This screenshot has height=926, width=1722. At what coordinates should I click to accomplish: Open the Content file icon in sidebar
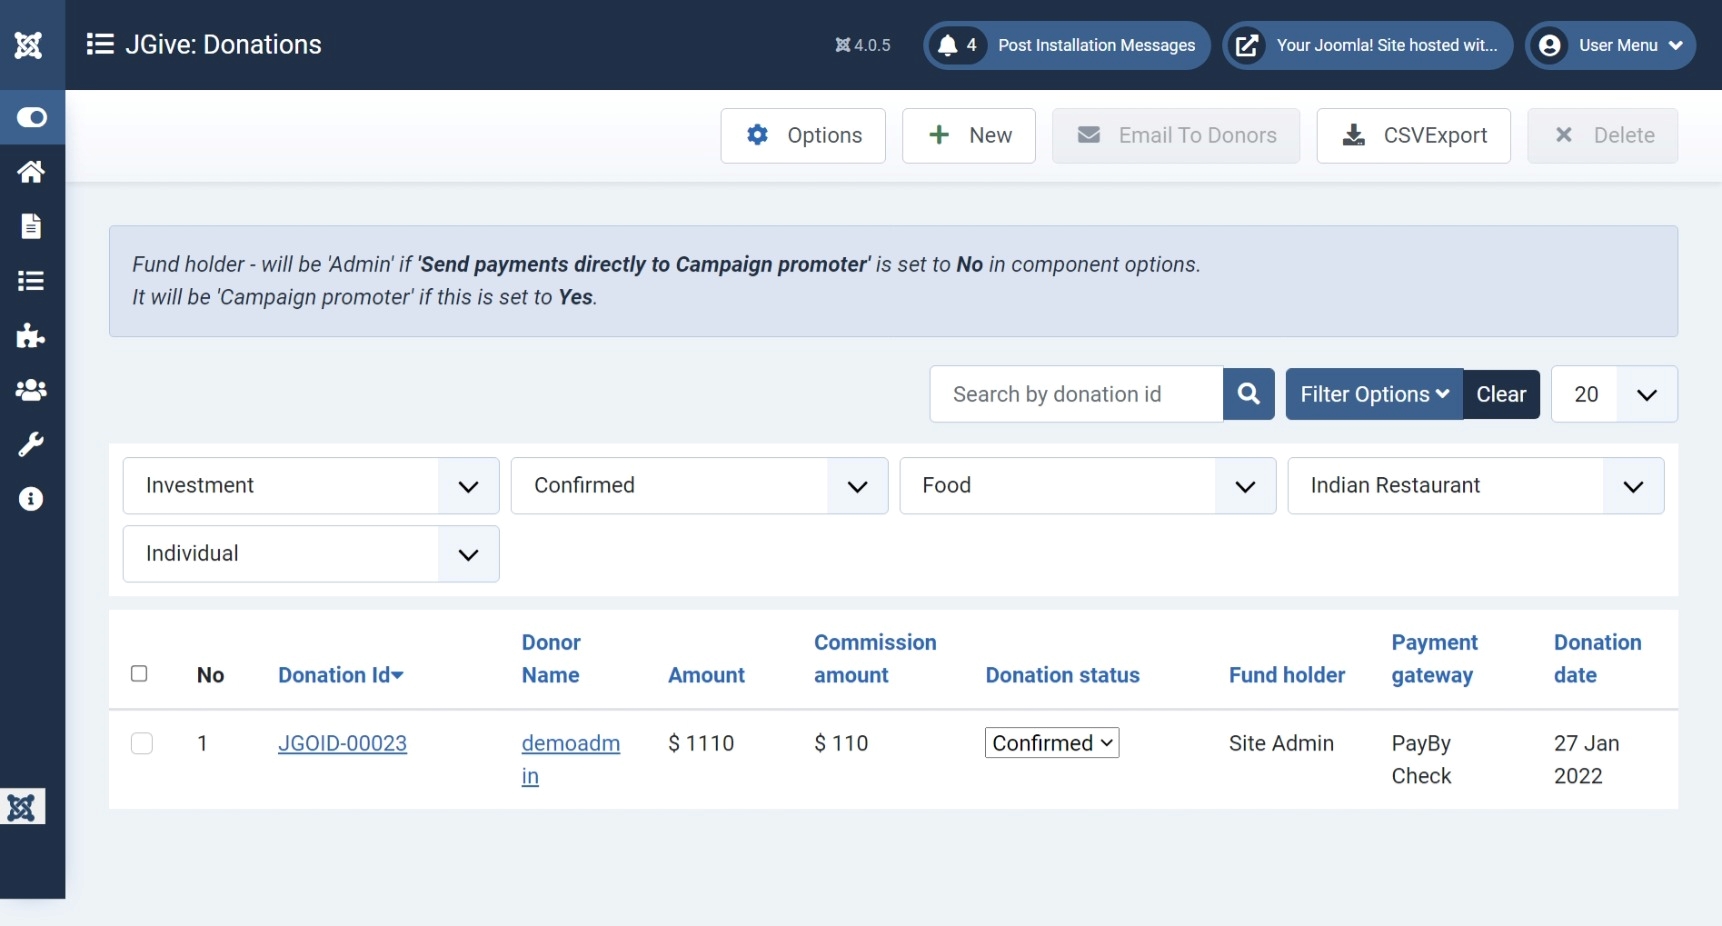pos(31,226)
